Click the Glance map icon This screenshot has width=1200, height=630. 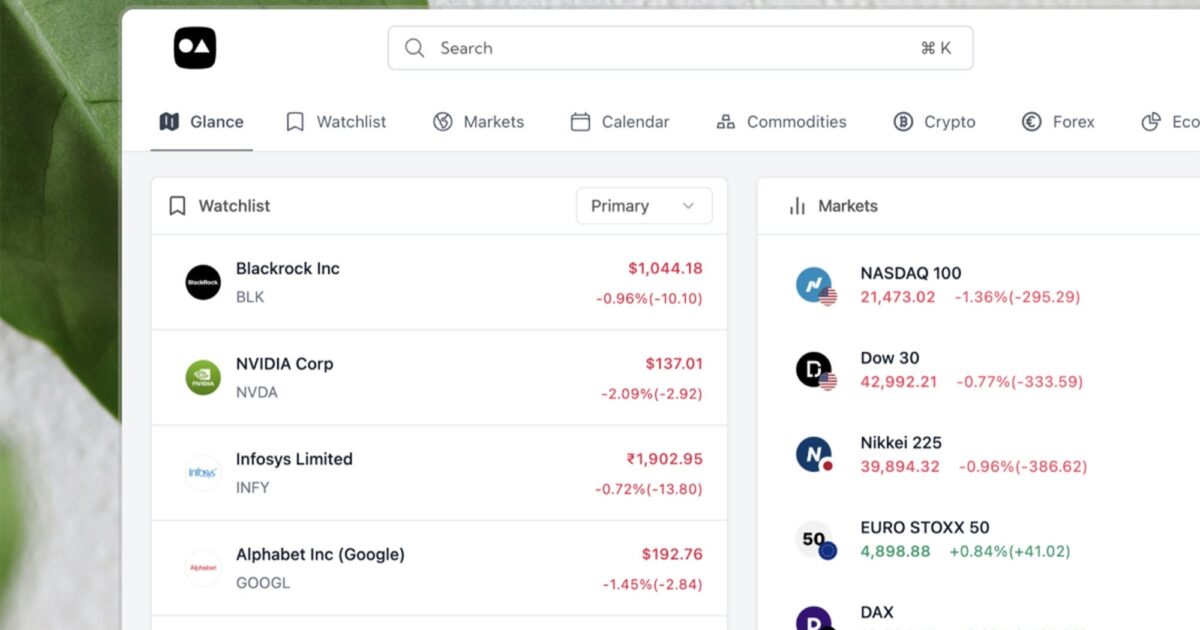coord(169,122)
